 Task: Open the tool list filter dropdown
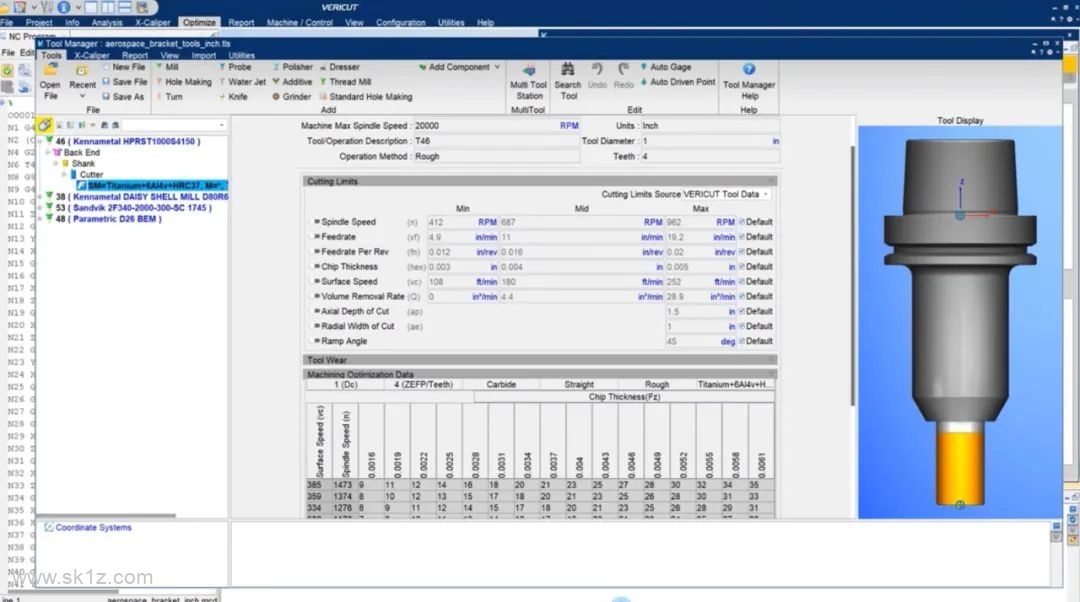[221, 125]
